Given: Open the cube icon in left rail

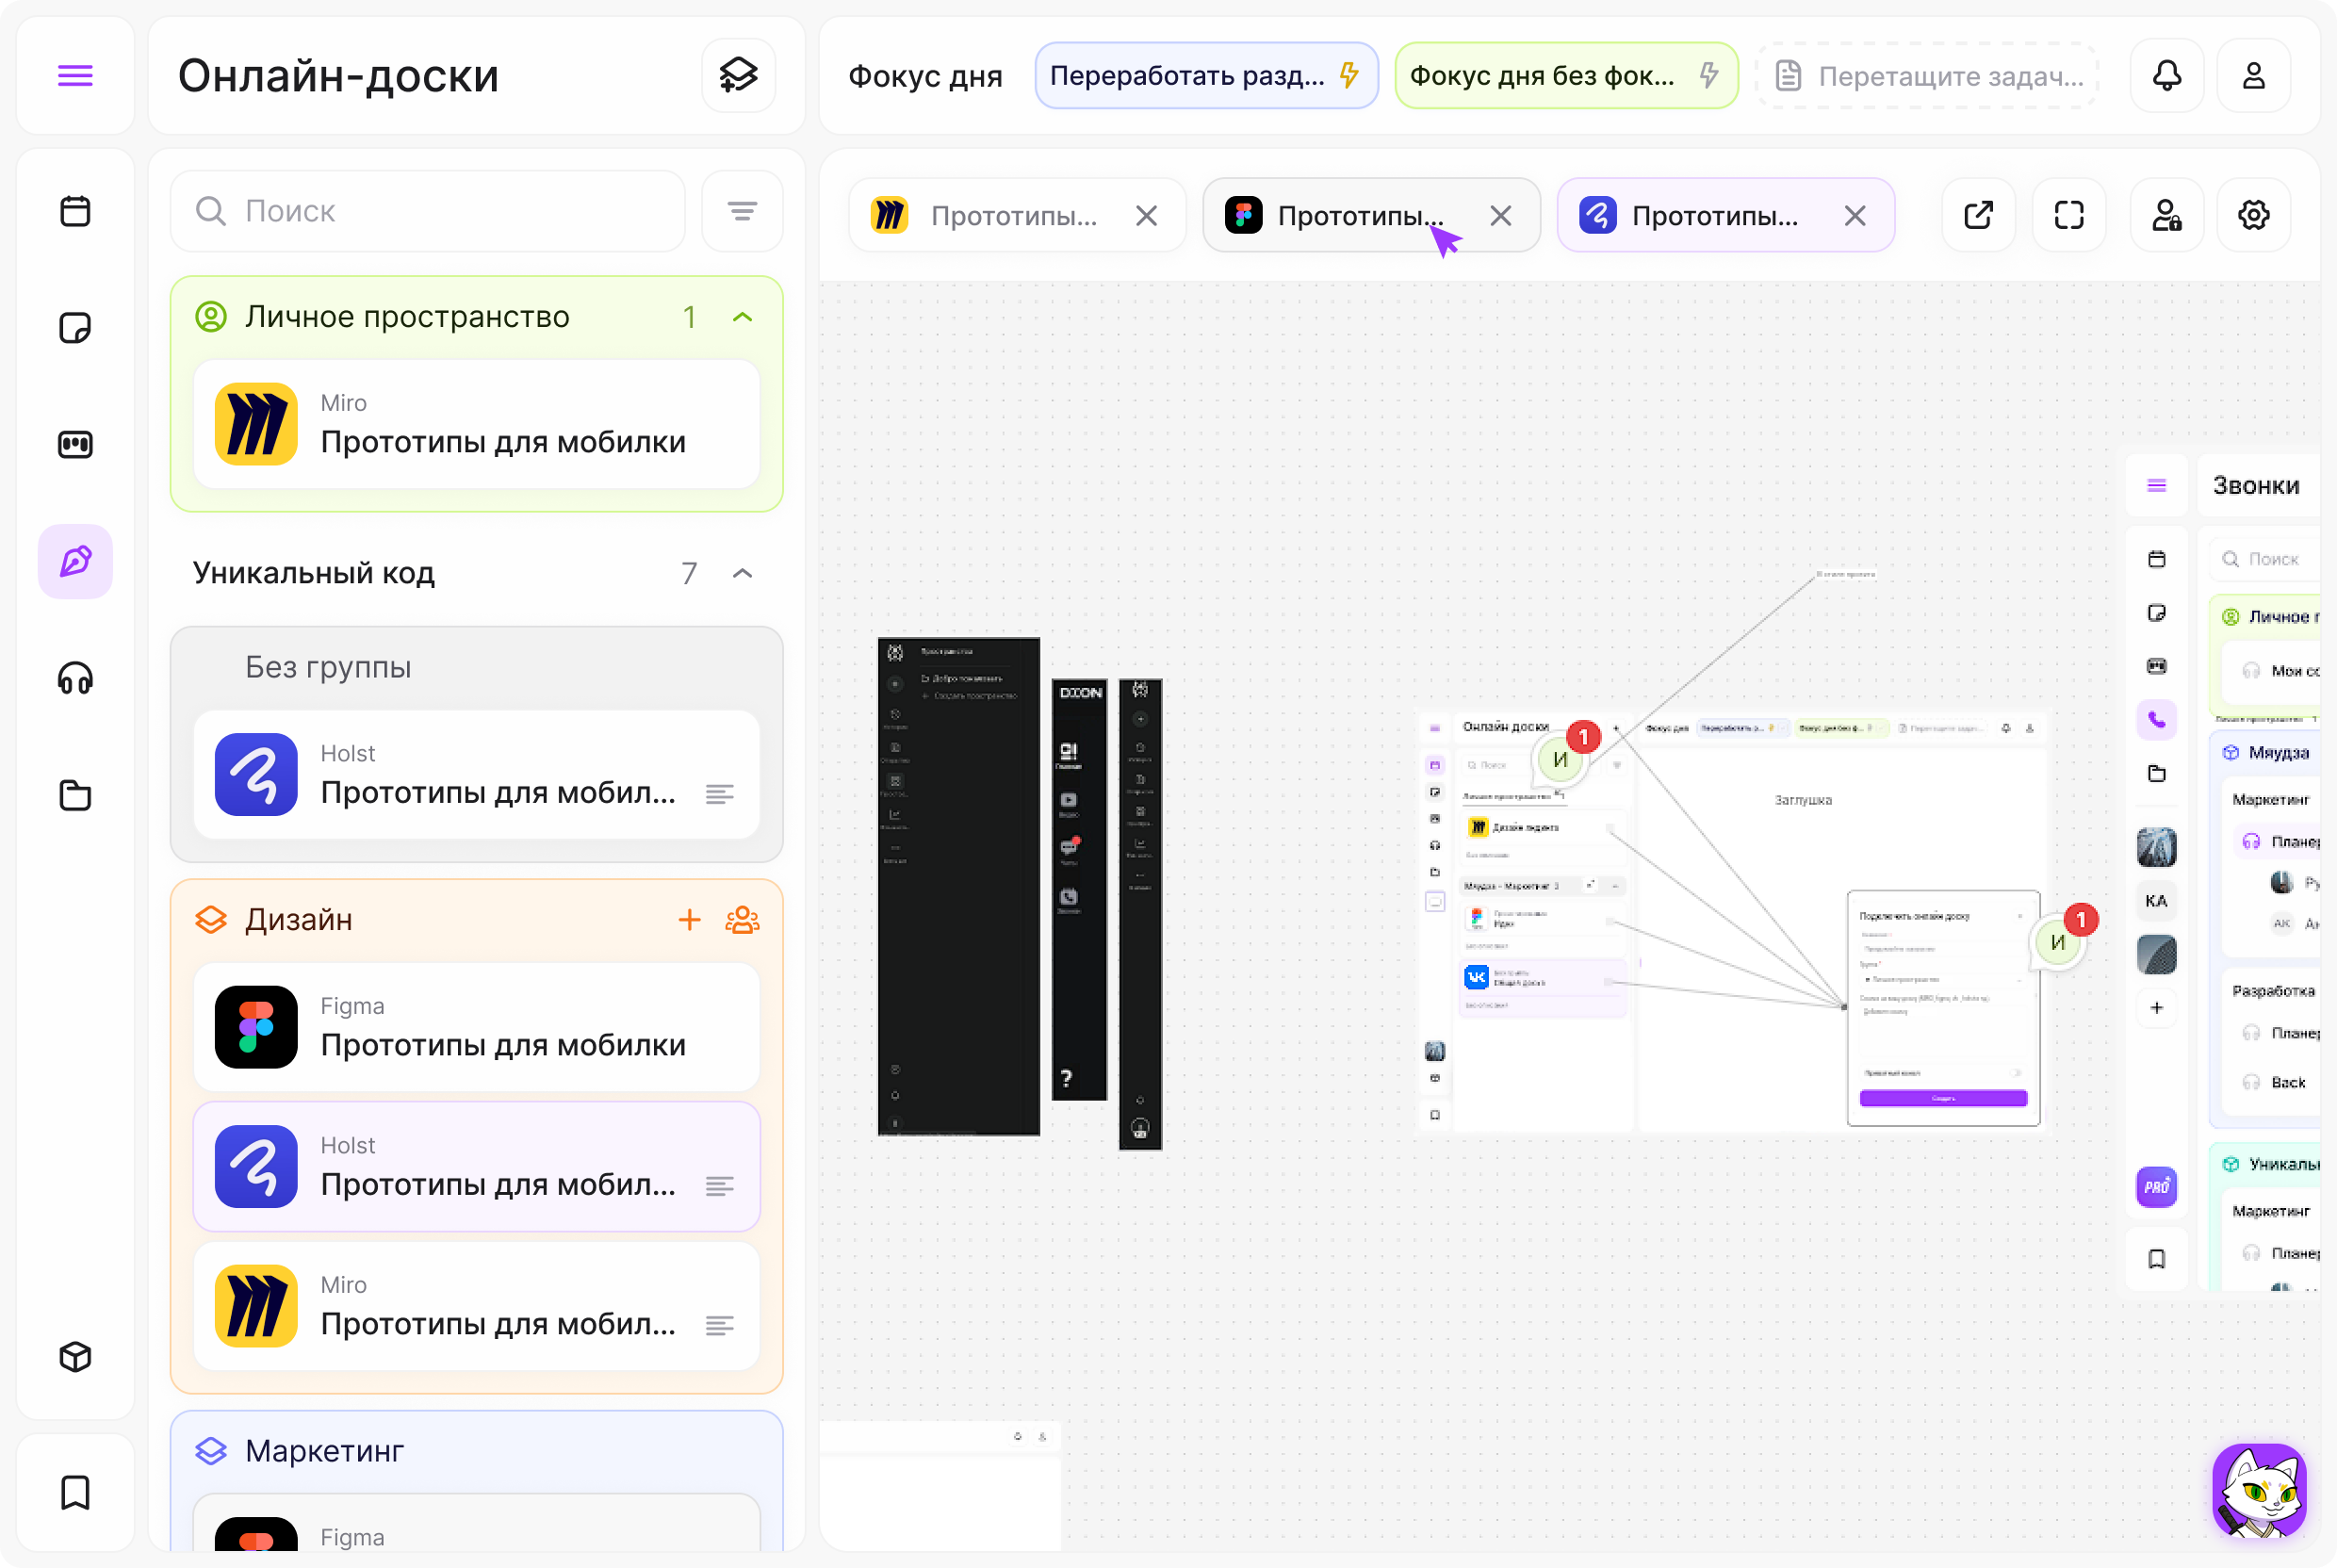Looking at the screenshot, I should [75, 1357].
